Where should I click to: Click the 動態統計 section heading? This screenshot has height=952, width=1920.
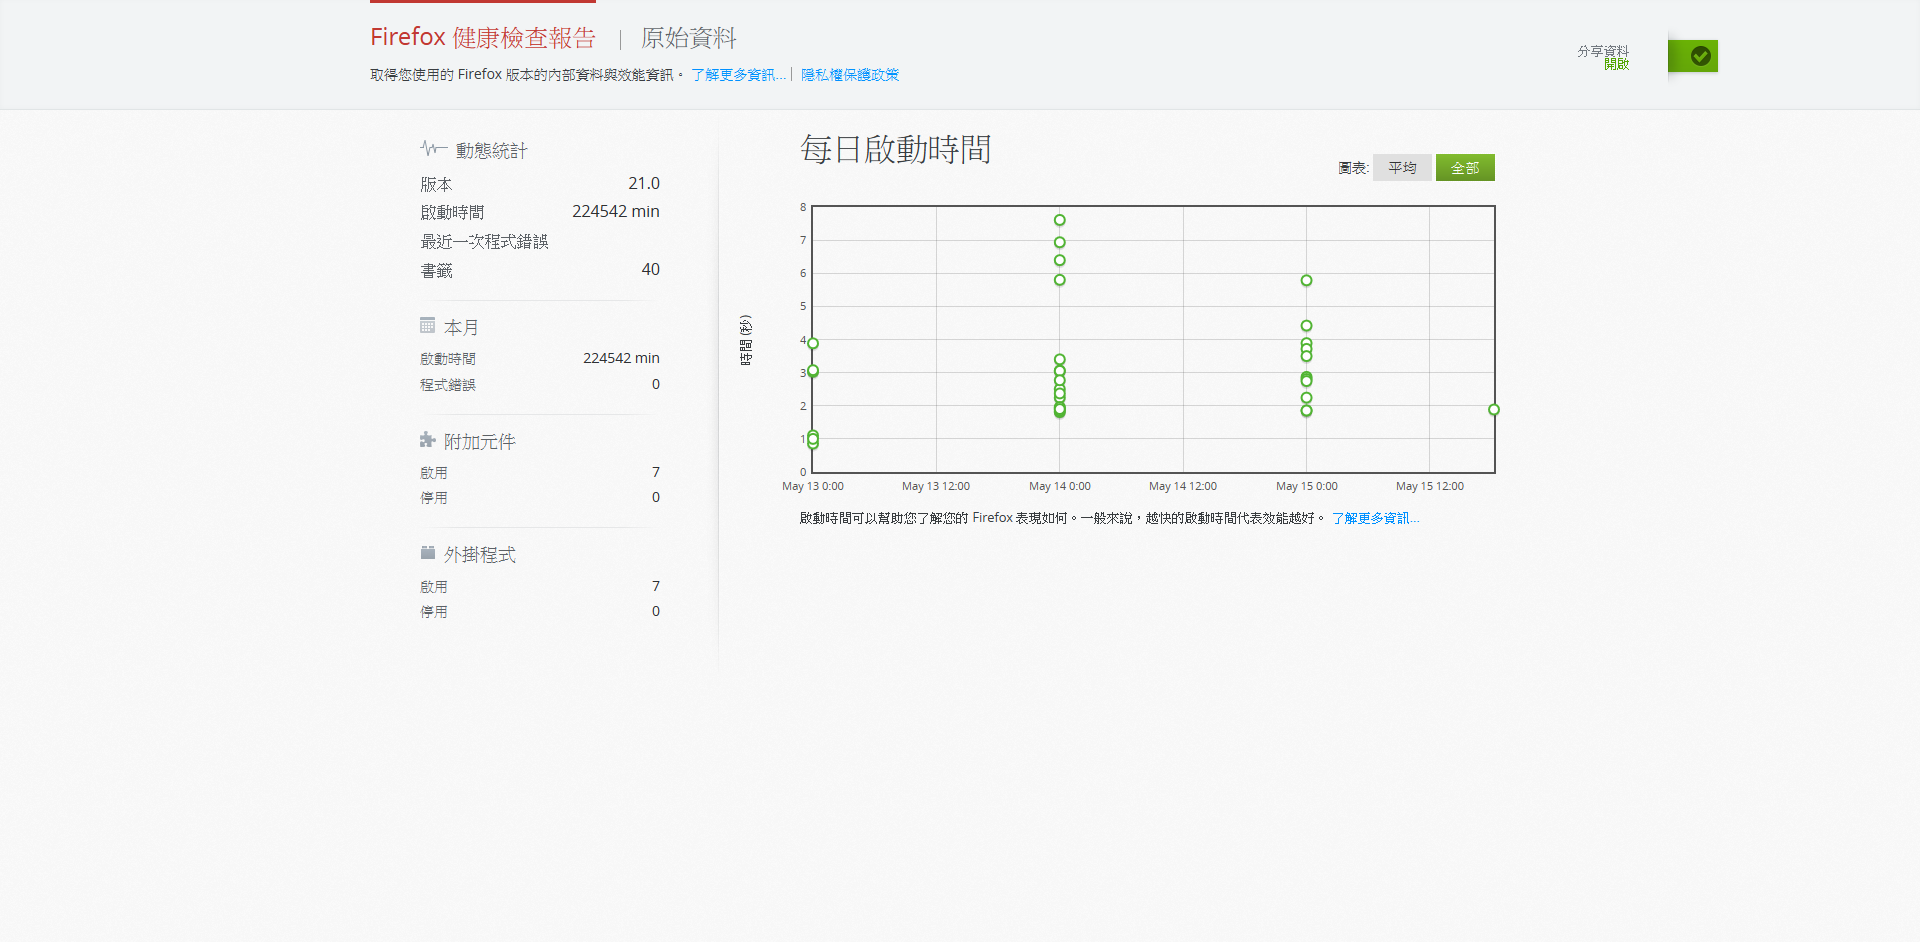click(x=491, y=151)
